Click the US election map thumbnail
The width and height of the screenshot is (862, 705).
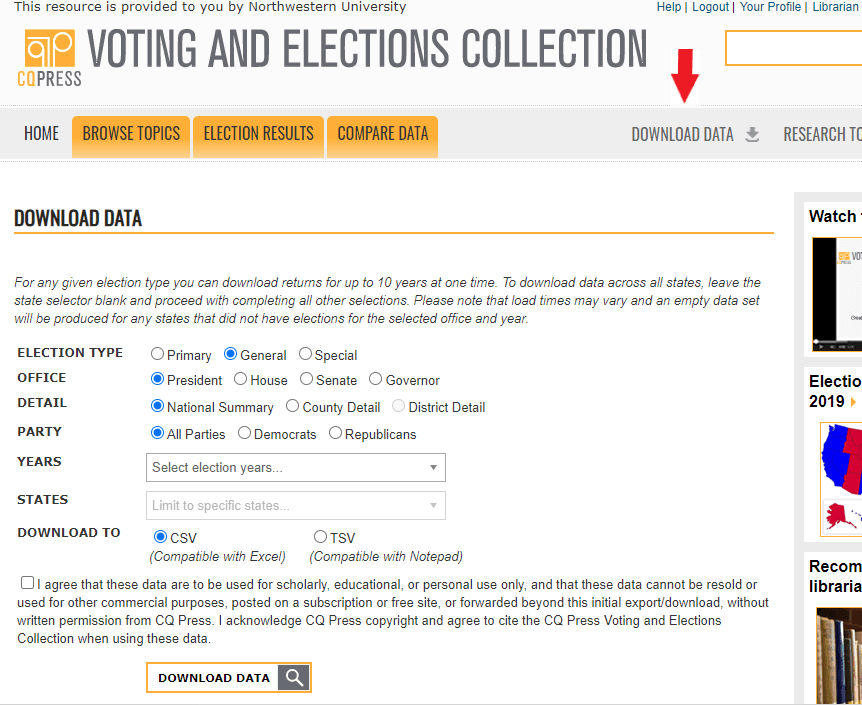841,475
